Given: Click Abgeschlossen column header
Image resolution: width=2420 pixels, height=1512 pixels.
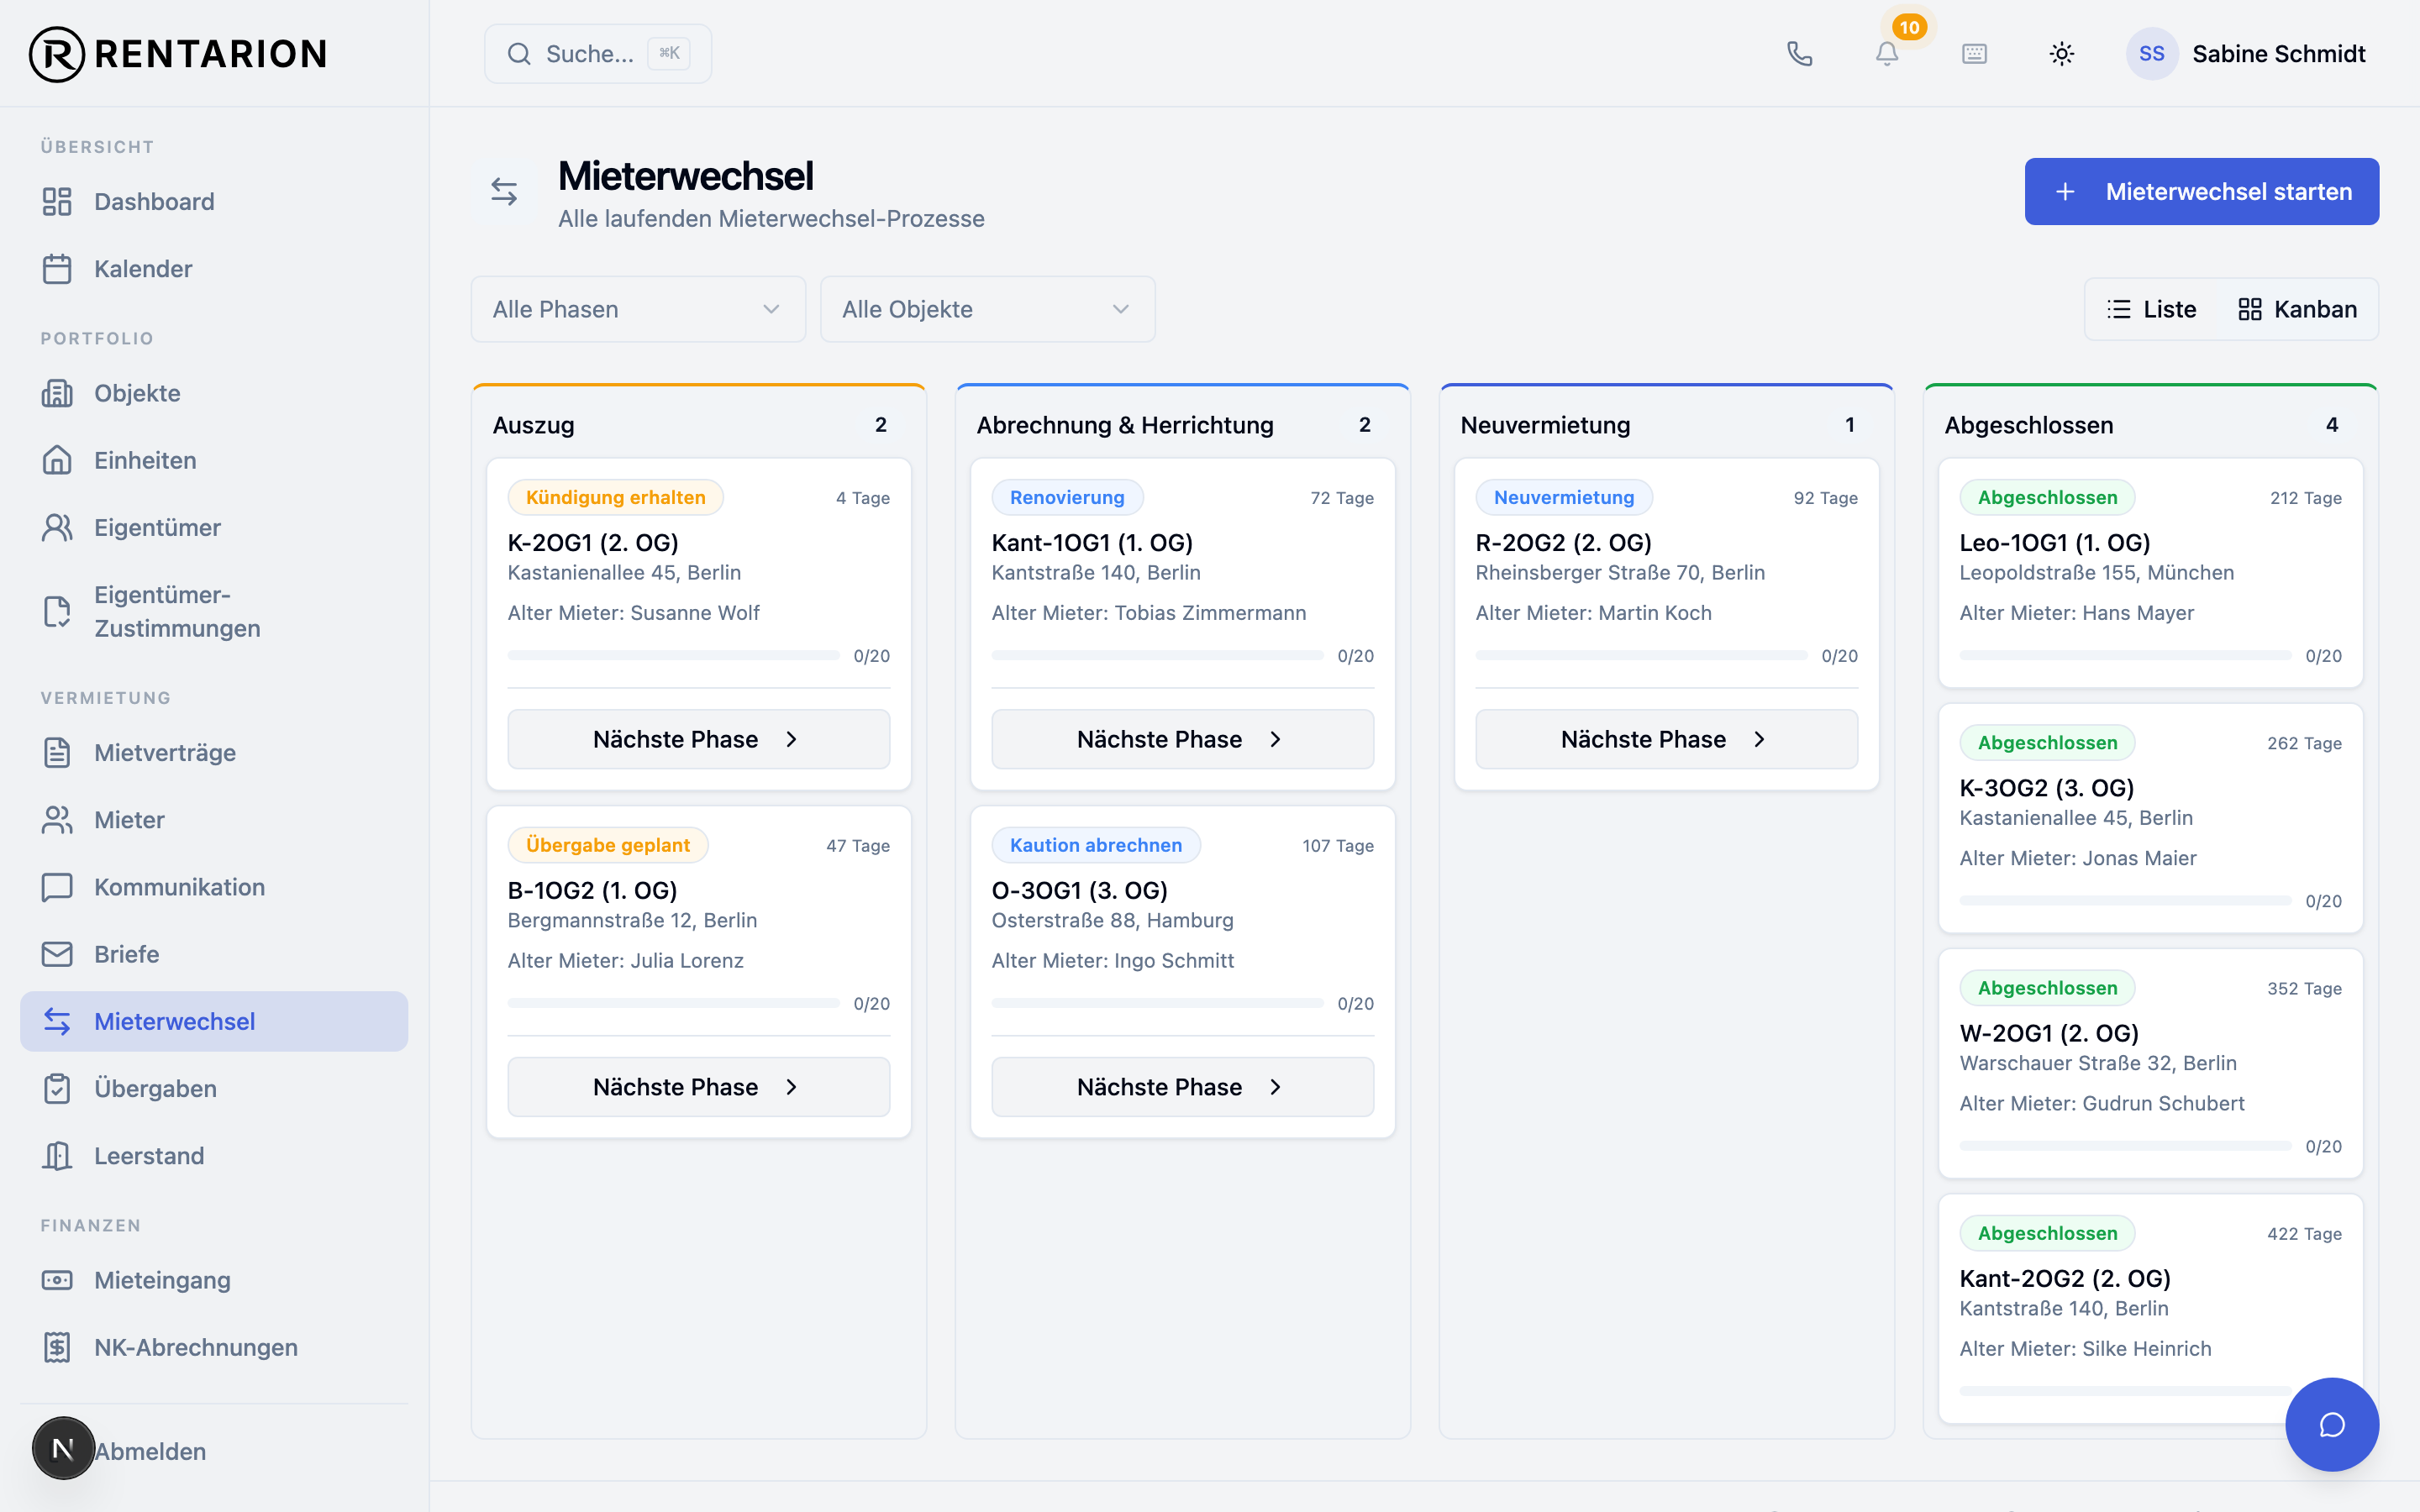Looking at the screenshot, I should point(2028,425).
